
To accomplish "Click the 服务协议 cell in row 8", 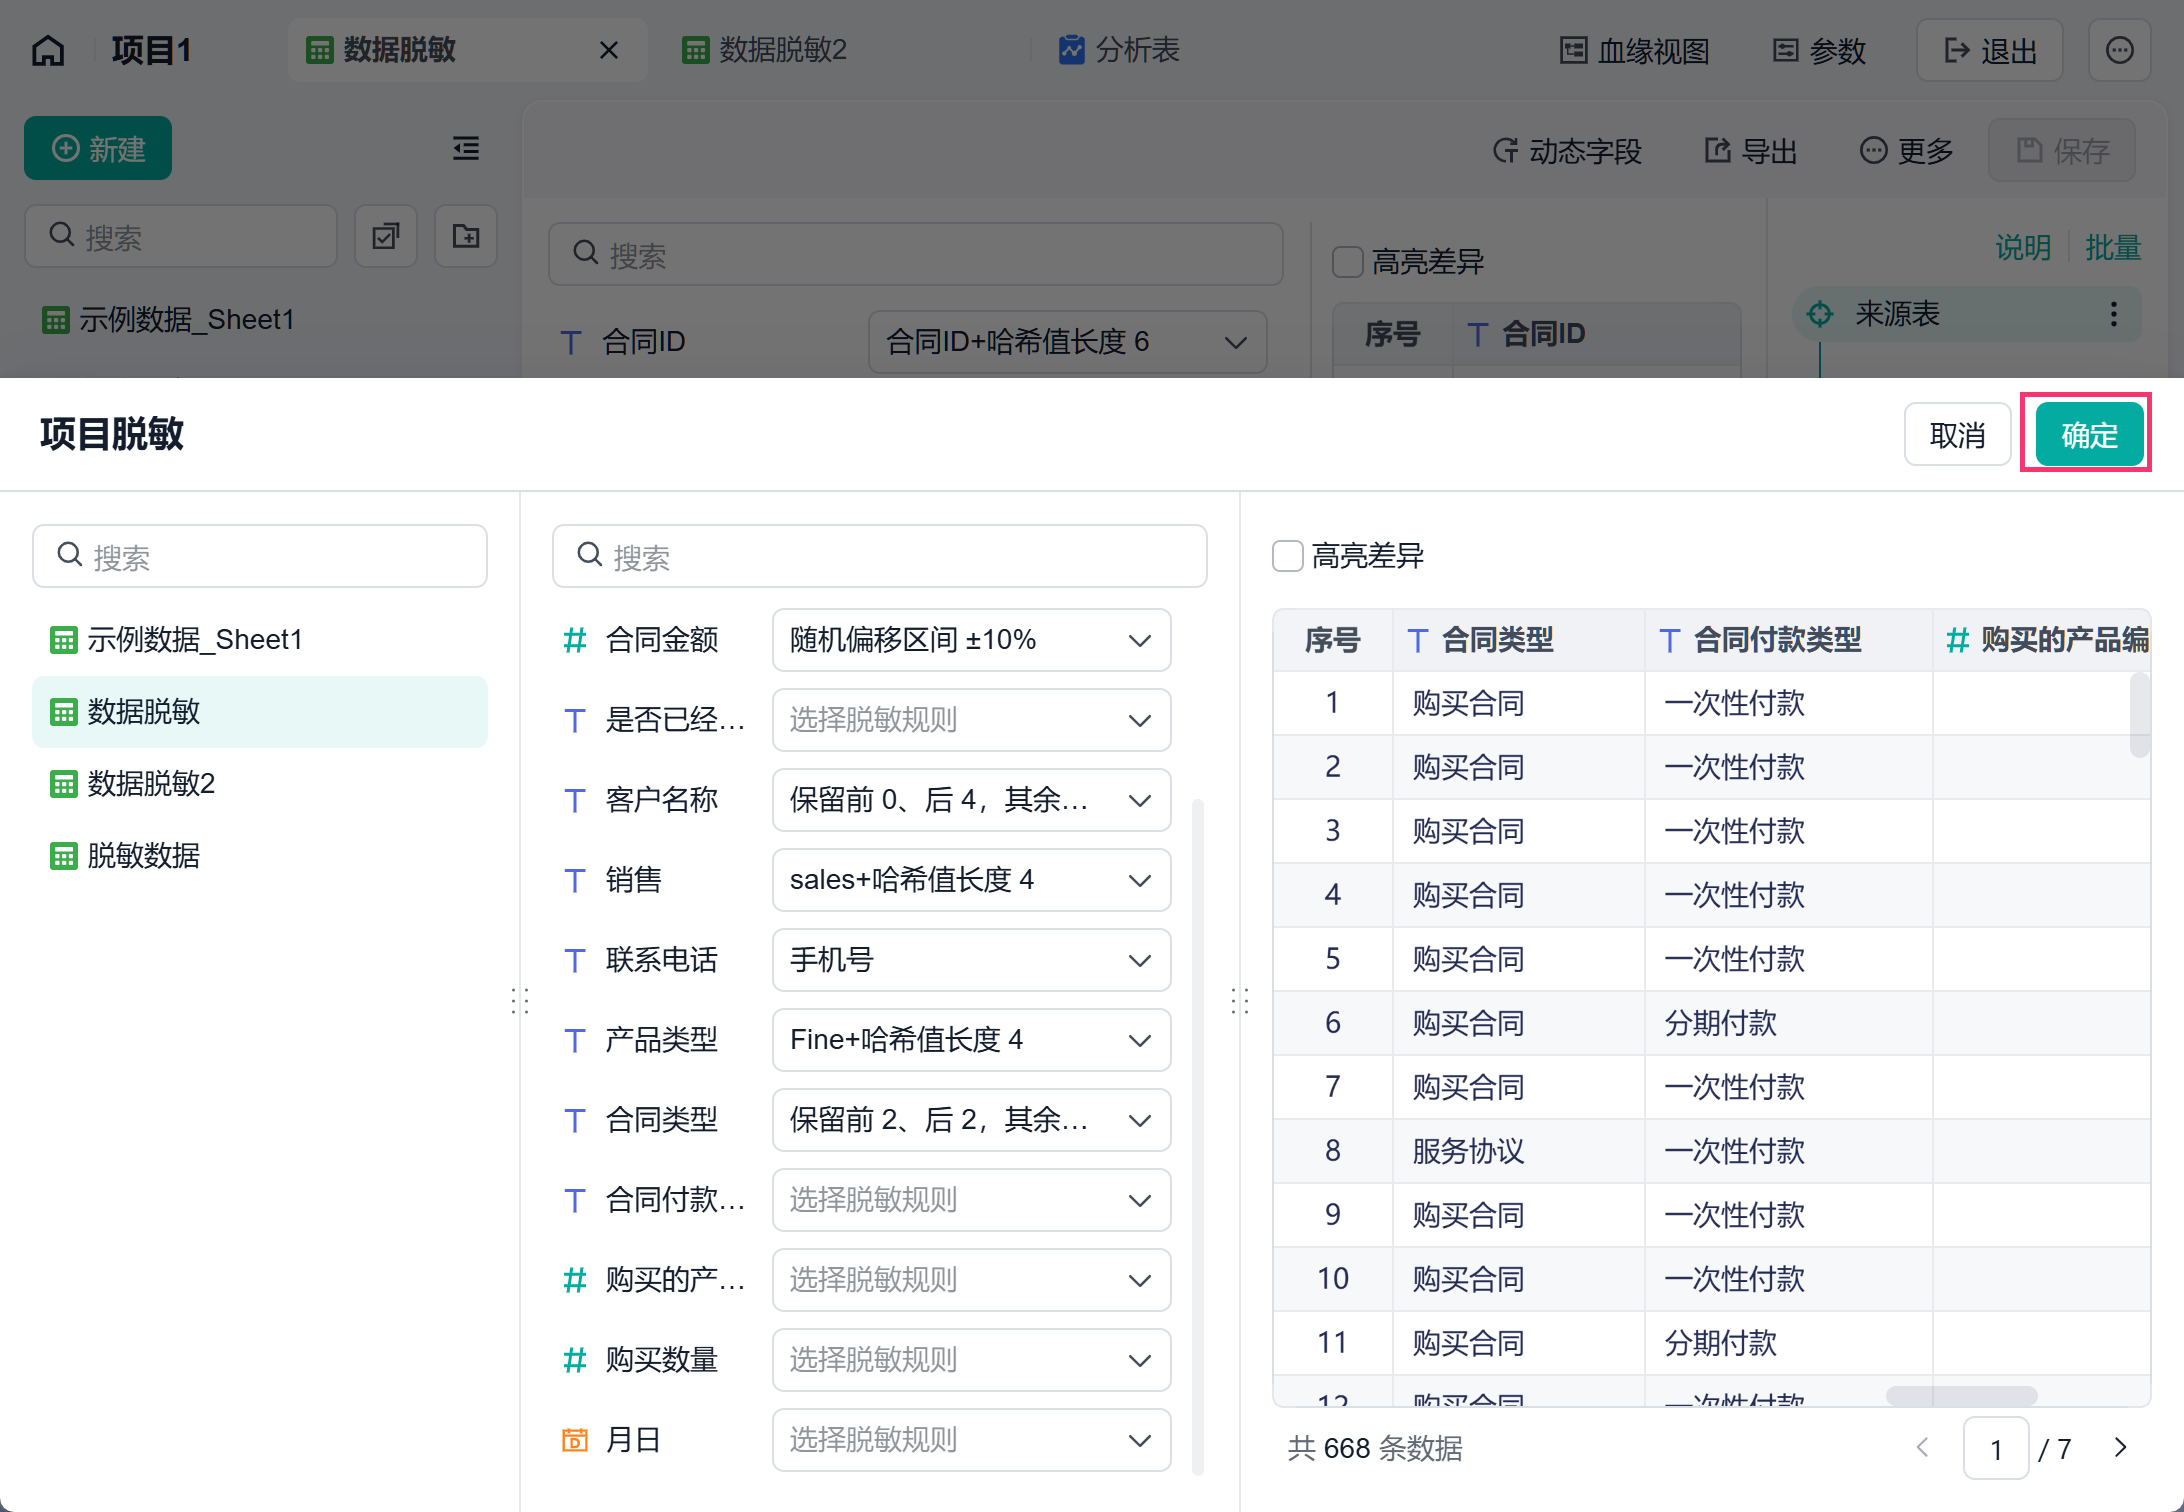I will click(x=1518, y=1151).
